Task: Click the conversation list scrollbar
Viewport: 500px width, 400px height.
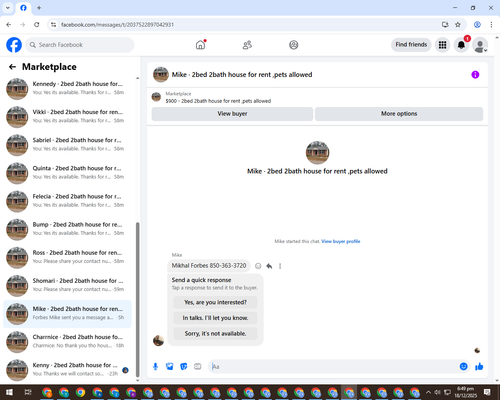Action: 137,300
